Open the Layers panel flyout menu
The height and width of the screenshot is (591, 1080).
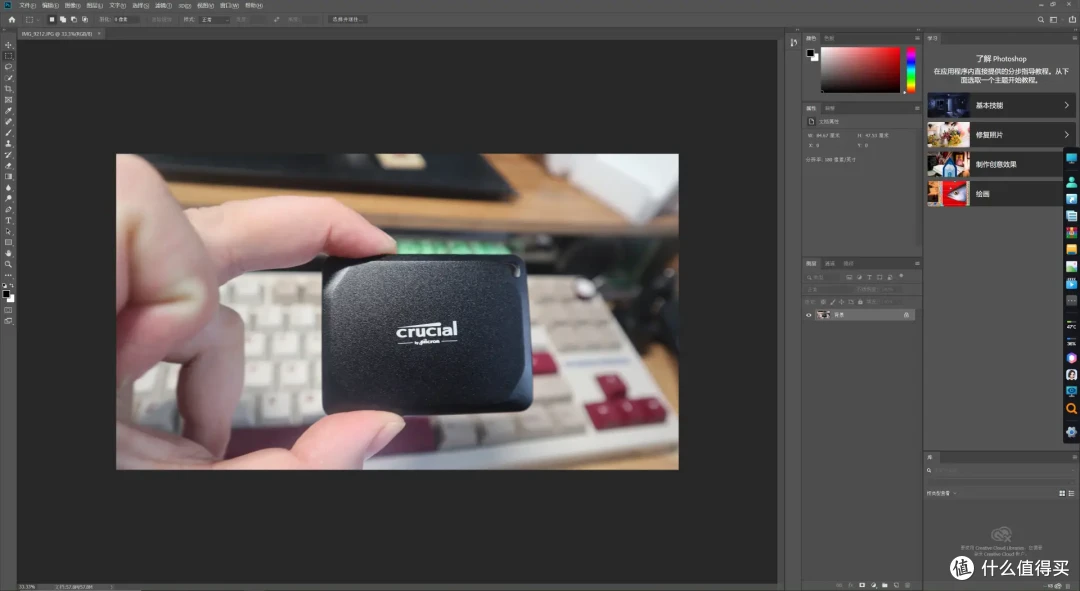tap(917, 263)
